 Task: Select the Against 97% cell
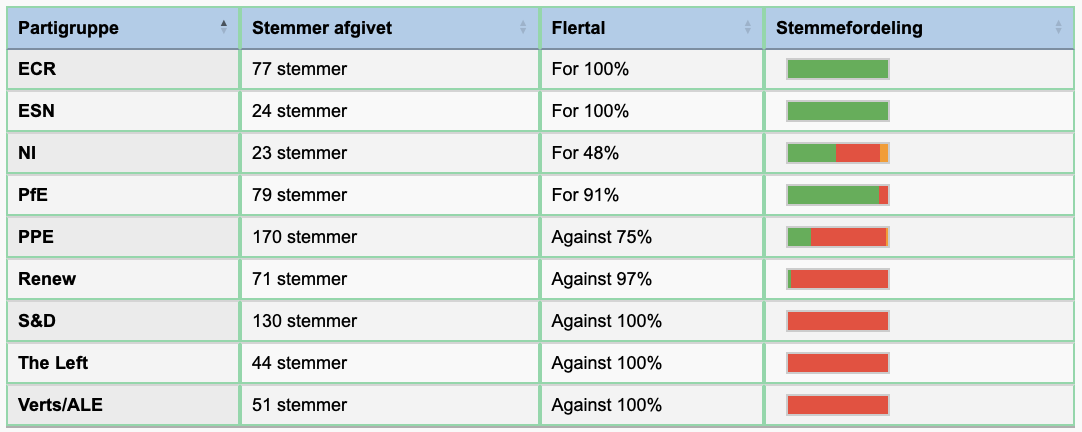pos(652,279)
